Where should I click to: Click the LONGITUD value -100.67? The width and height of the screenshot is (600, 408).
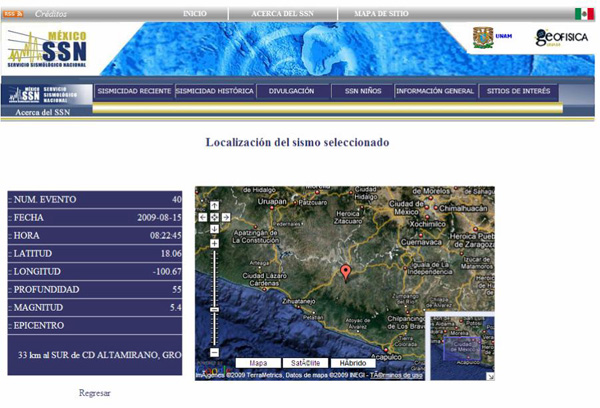pyautogui.click(x=167, y=271)
